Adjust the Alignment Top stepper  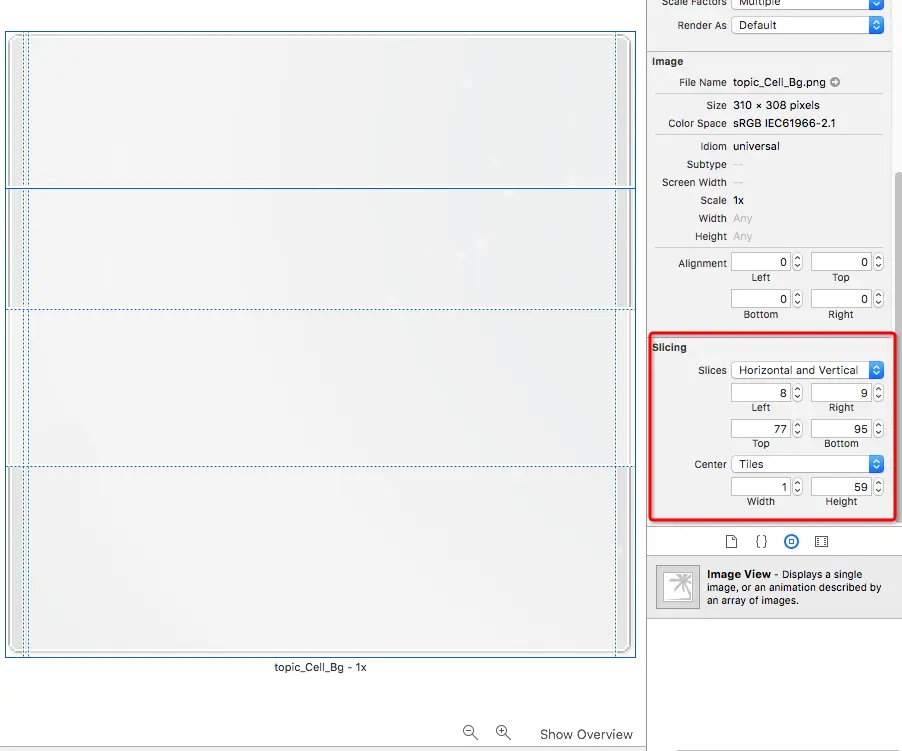[x=878, y=262]
